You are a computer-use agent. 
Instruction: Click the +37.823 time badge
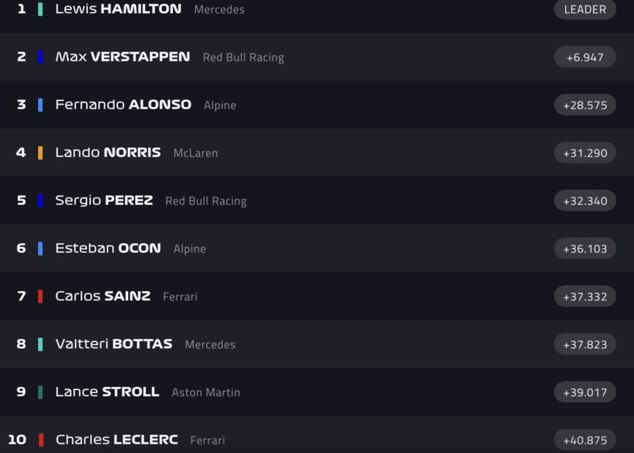pyautogui.click(x=585, y=344)
